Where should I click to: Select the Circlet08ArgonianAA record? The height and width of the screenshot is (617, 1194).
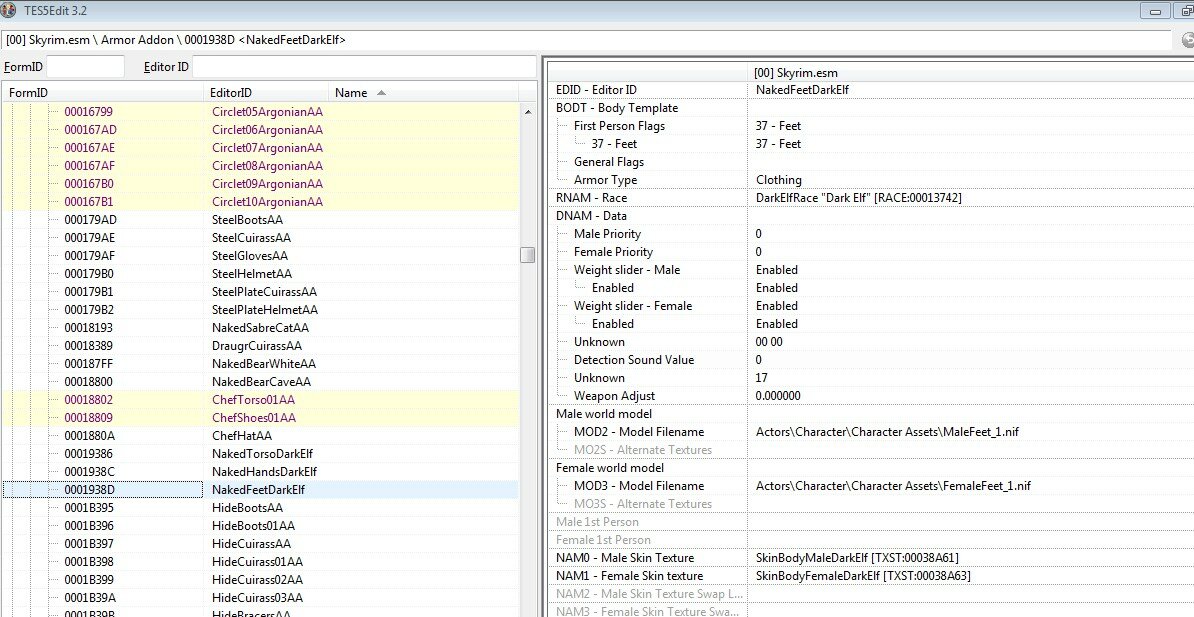click(260, 166)
